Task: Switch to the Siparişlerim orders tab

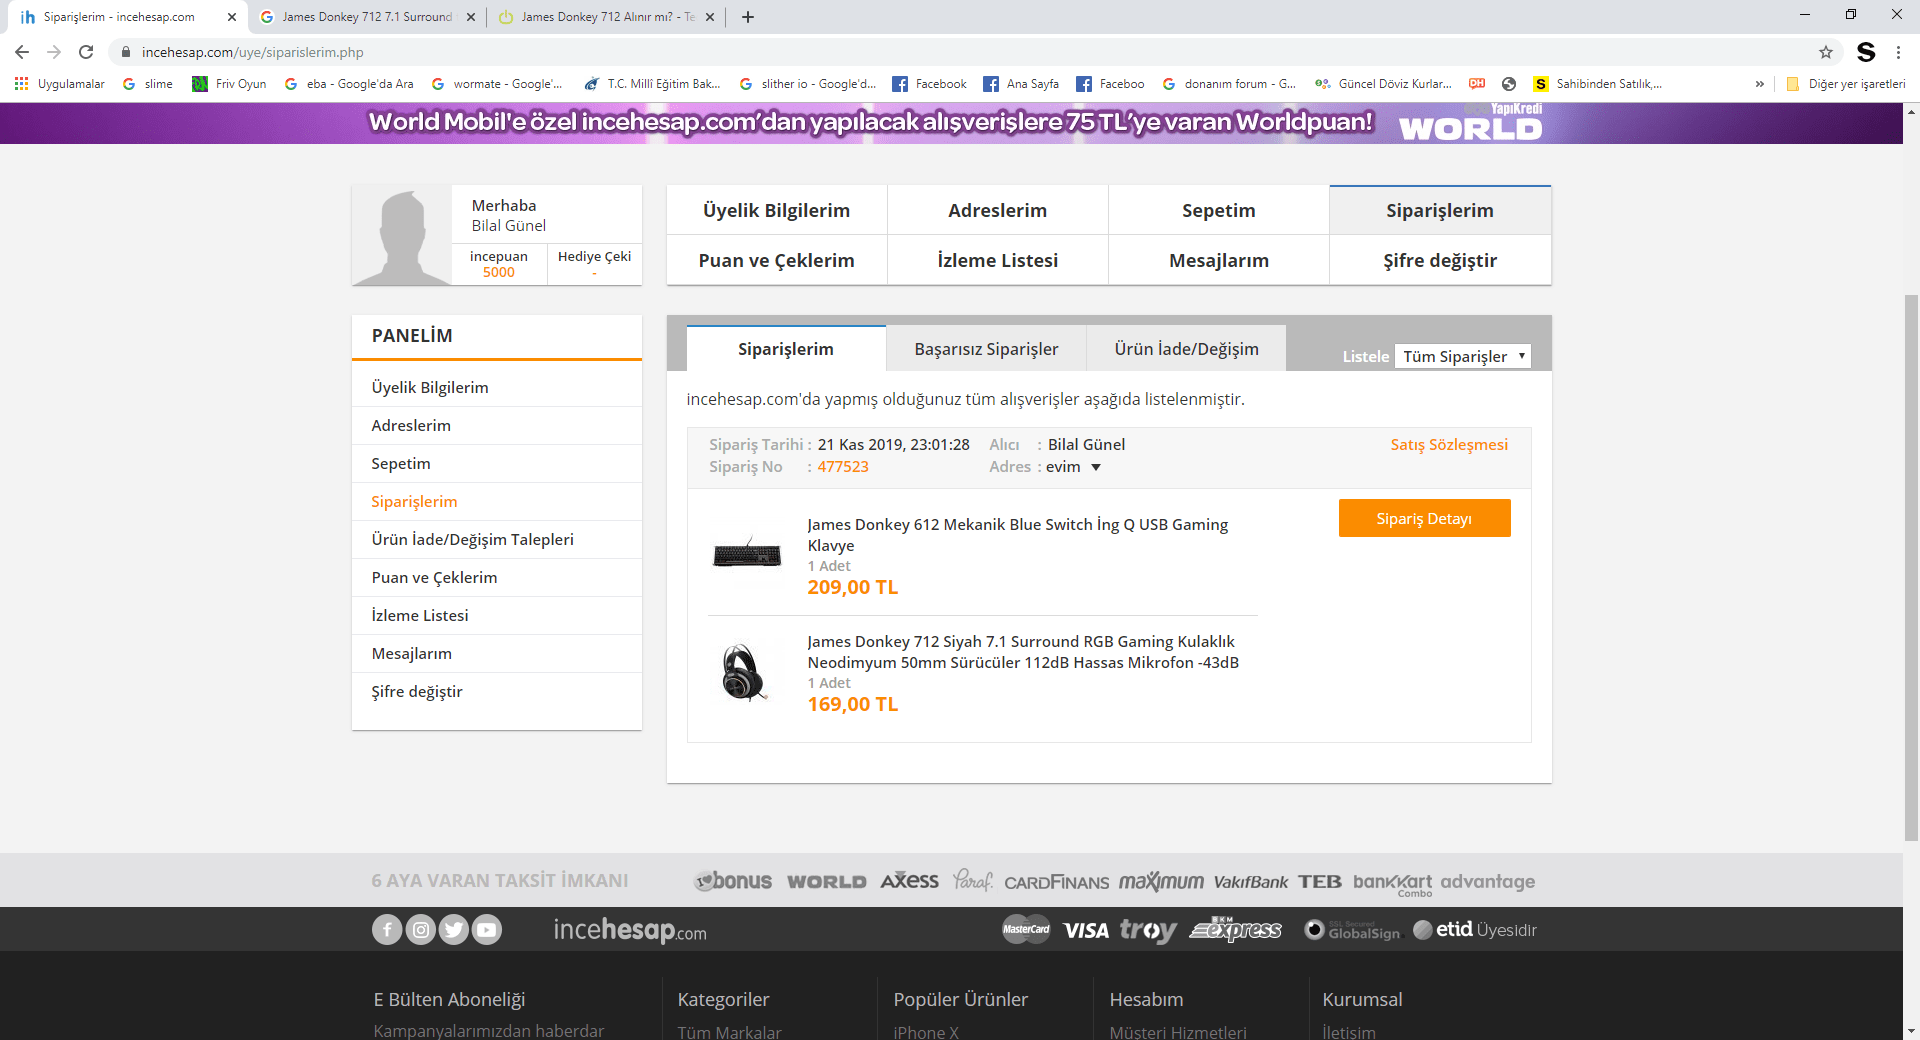Action: pos(786,349)
